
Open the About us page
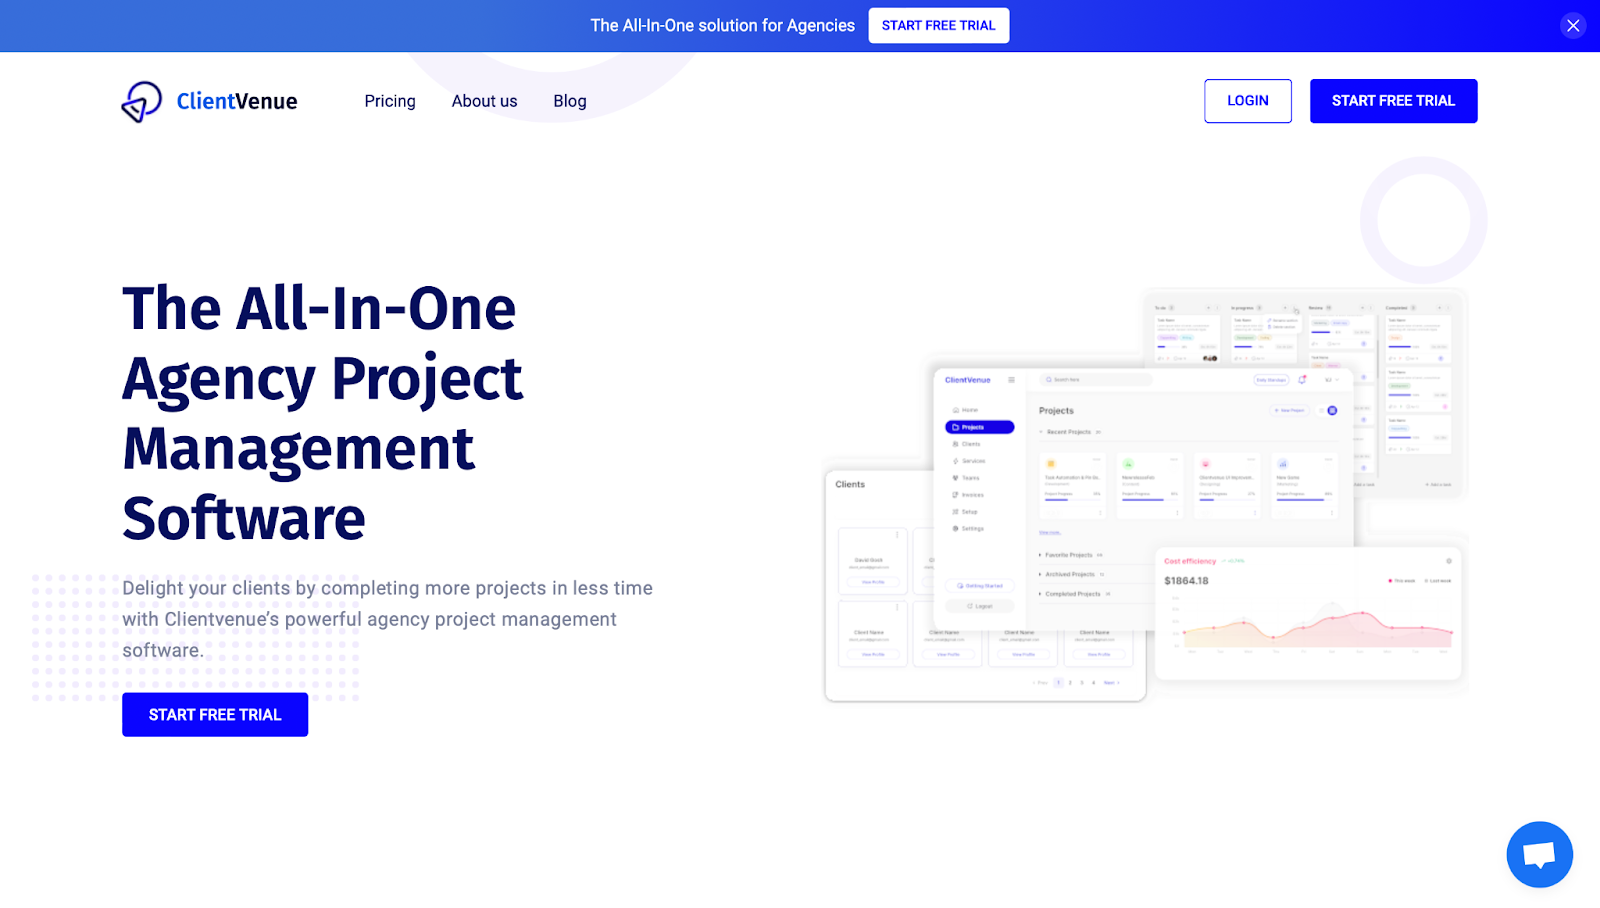[x=484, y=101]
